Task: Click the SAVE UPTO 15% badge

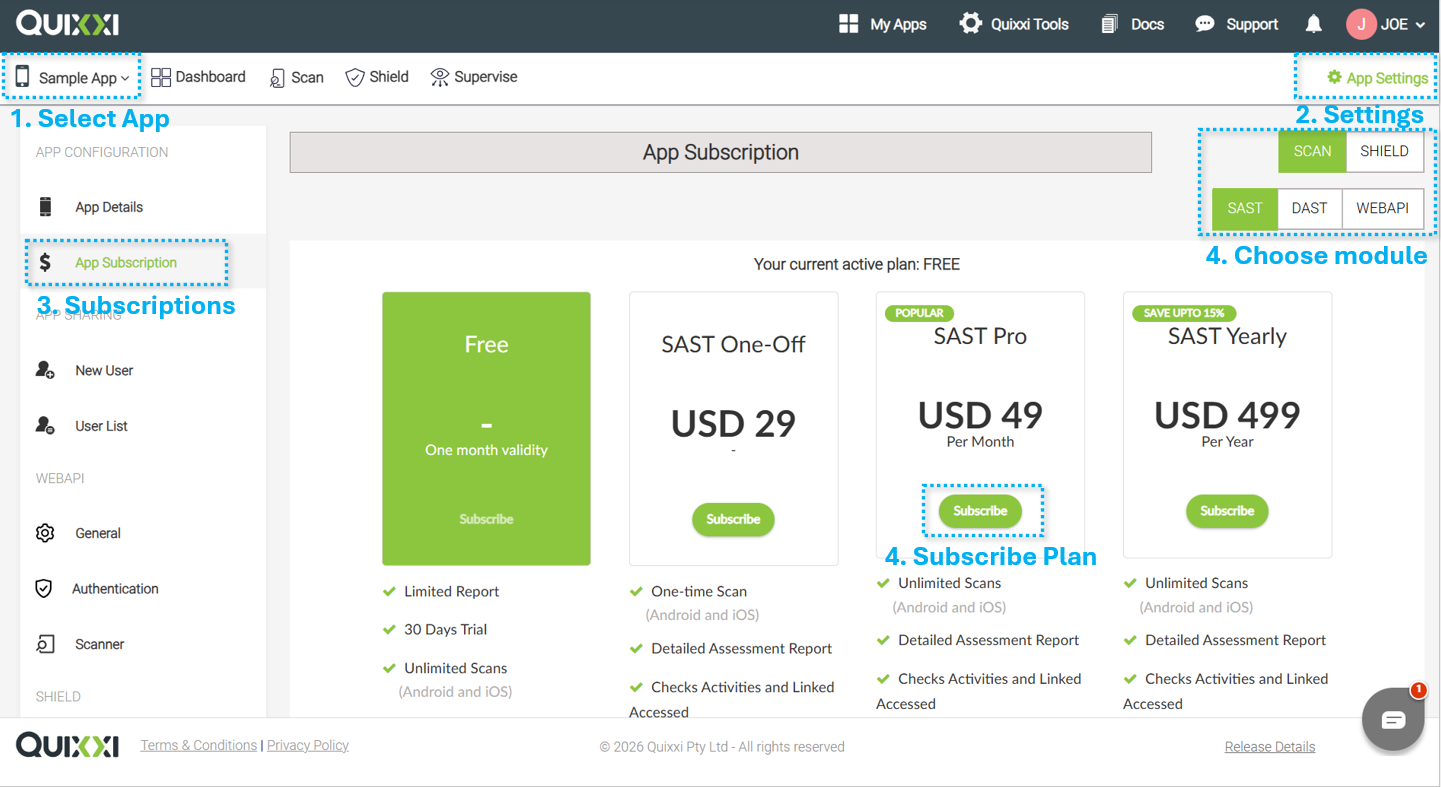Action: [x=1184, y=313]
